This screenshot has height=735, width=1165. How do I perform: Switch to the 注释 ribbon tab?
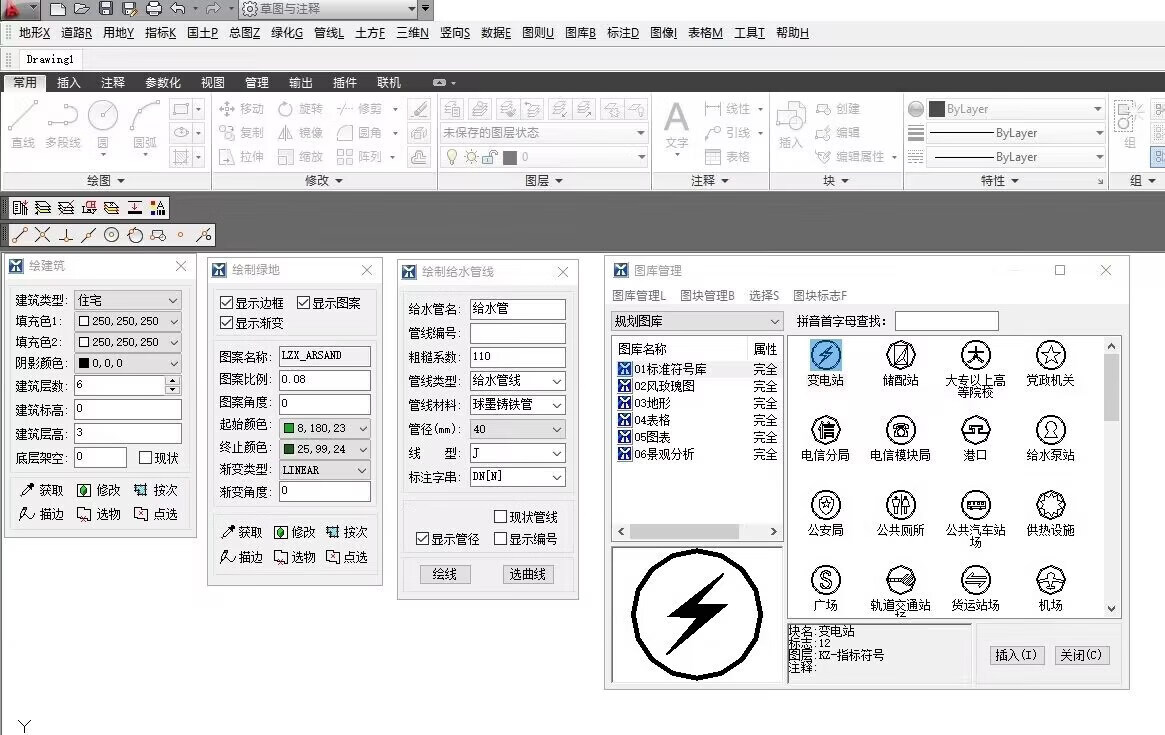click(x=113, y=83)
